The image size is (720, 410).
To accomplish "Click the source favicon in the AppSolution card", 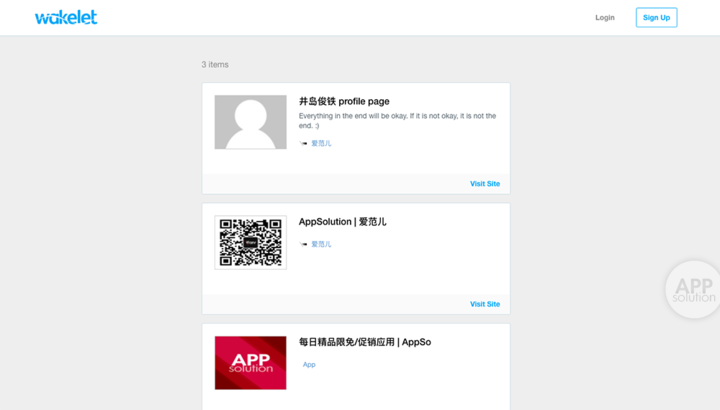I will [303, 244].
